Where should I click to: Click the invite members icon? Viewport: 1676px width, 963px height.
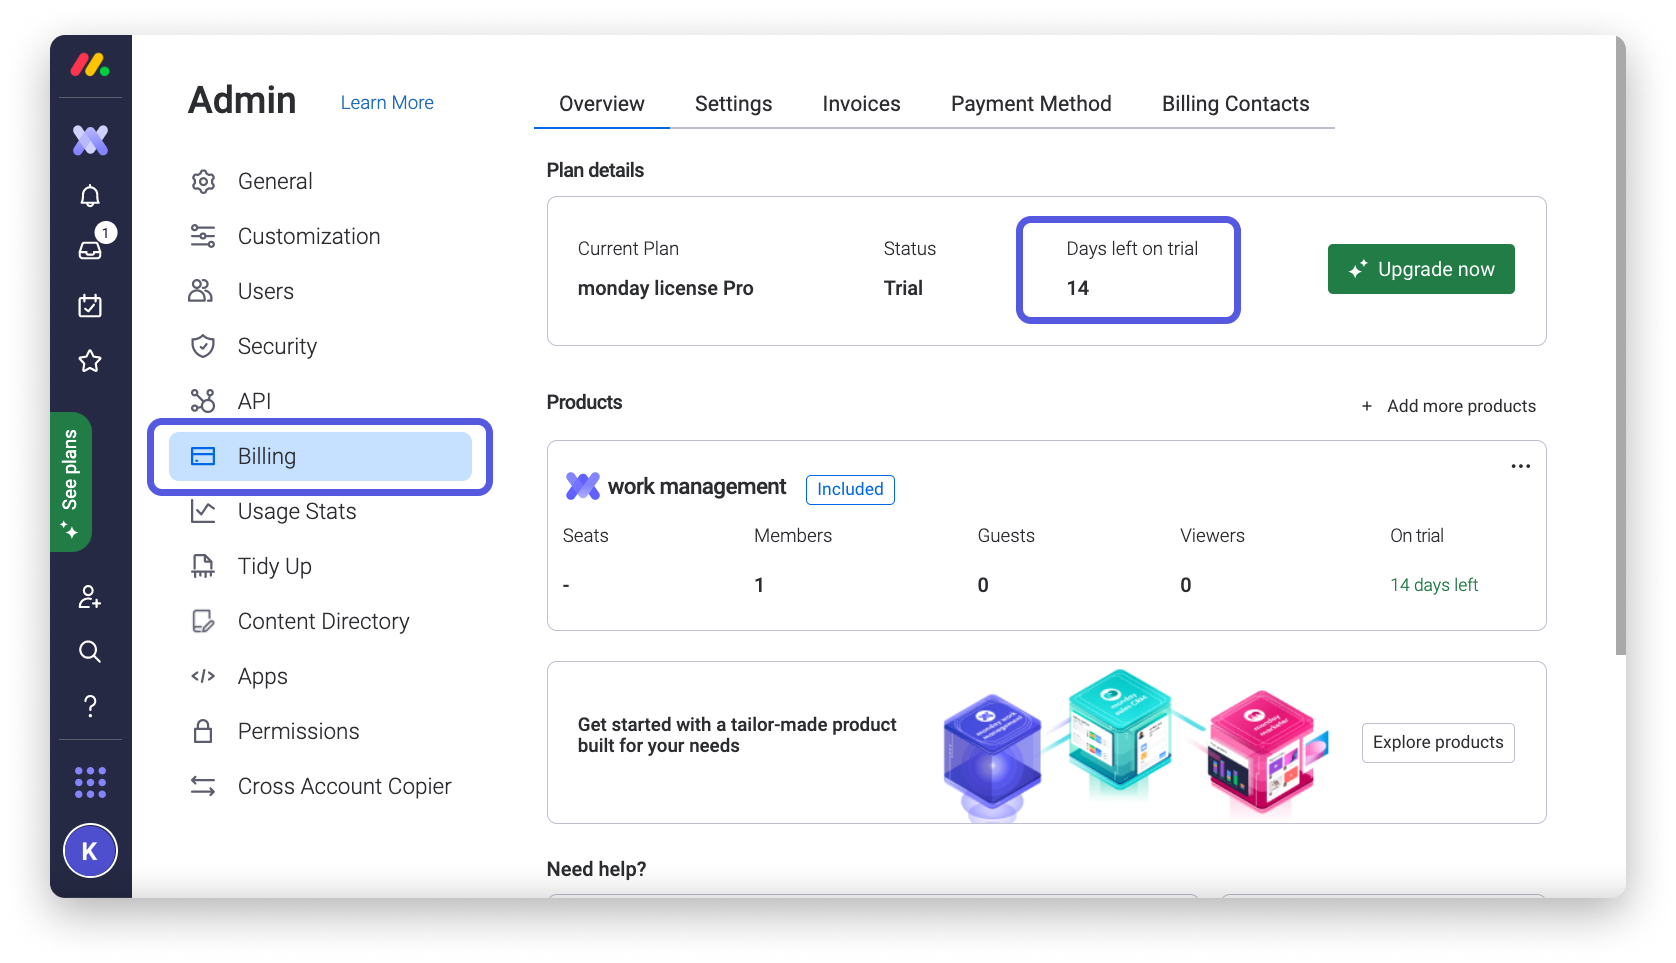(90, 597)
